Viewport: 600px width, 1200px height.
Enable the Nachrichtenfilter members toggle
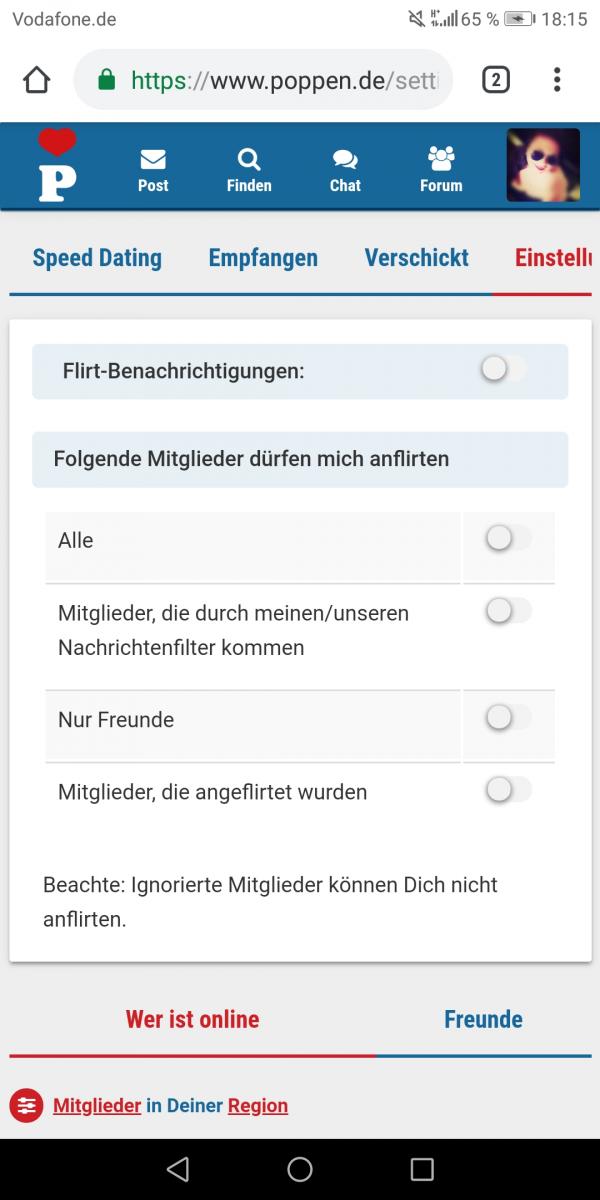pyautogui.click(x=507, y=611)
